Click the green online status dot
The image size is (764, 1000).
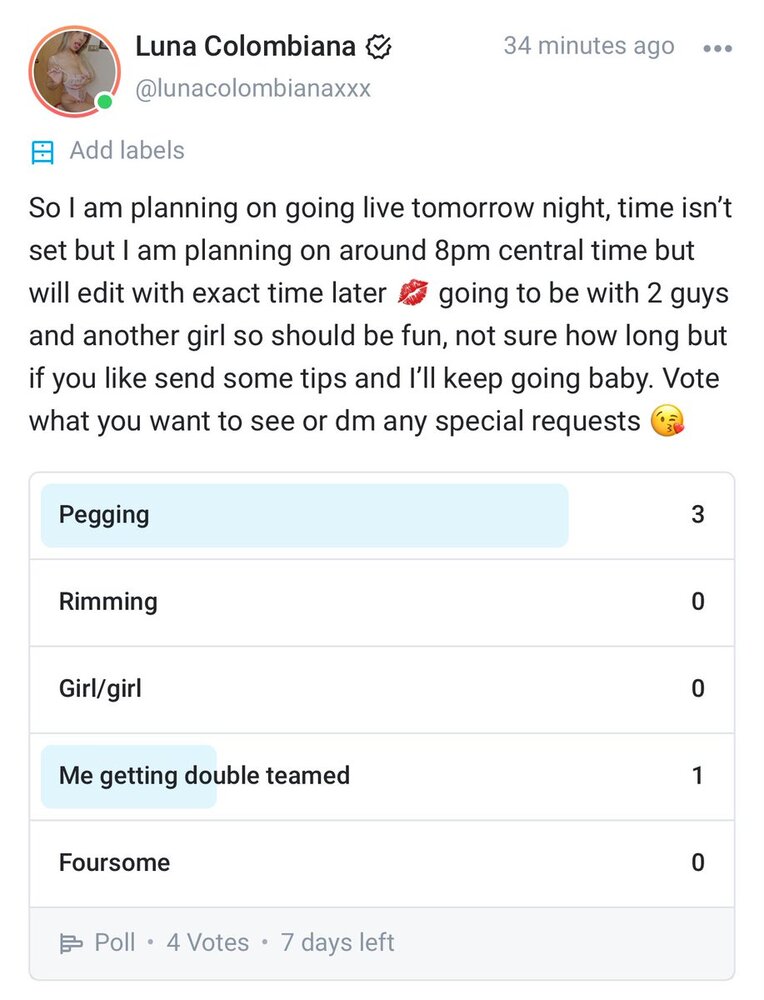[104, 102]
